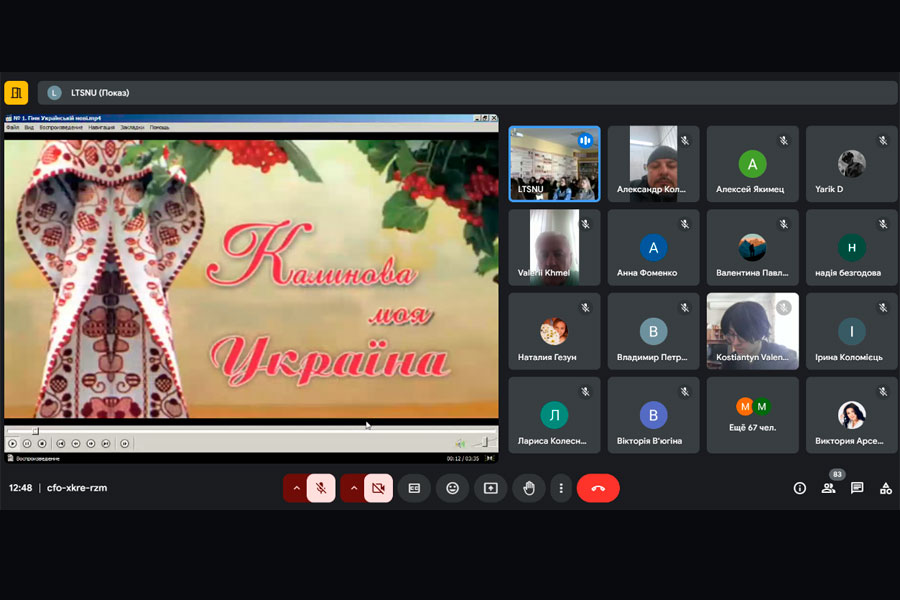Leave the call with red hang-up button
This screenshot has height=600, width=900.
tap(598, 488)
